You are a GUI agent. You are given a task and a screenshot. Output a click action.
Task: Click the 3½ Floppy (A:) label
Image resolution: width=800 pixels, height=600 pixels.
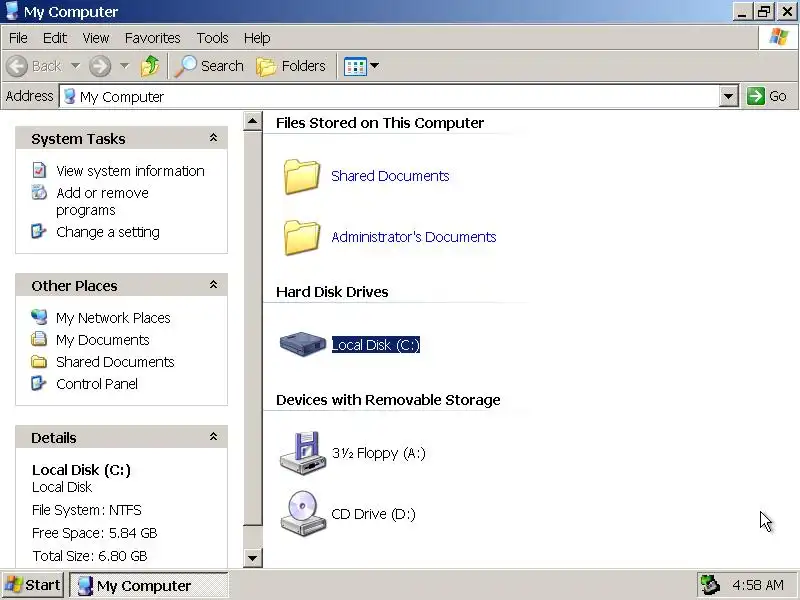click(379, 453)
